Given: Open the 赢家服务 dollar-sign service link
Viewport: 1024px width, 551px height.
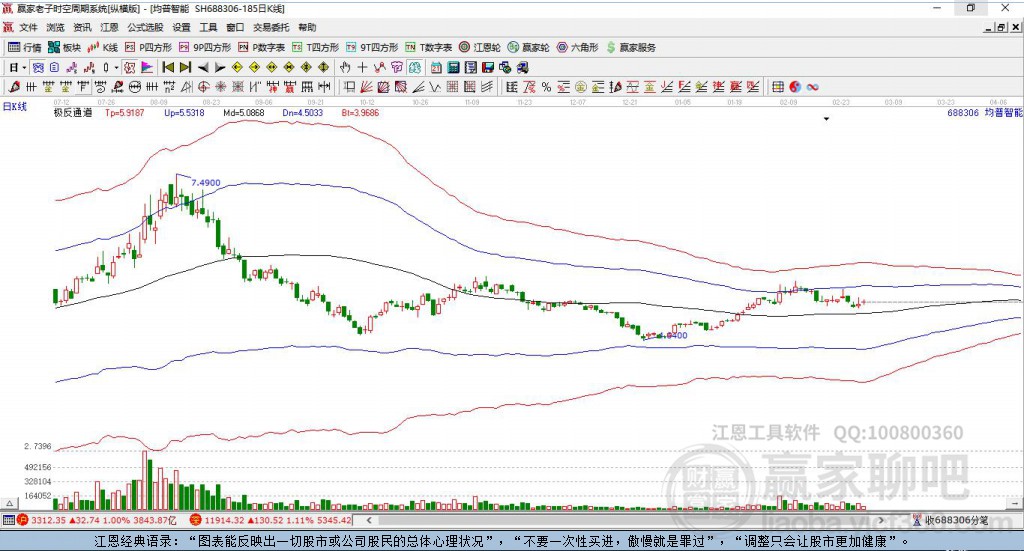Looking at the screenshot, I should click(x=631, y=48).
